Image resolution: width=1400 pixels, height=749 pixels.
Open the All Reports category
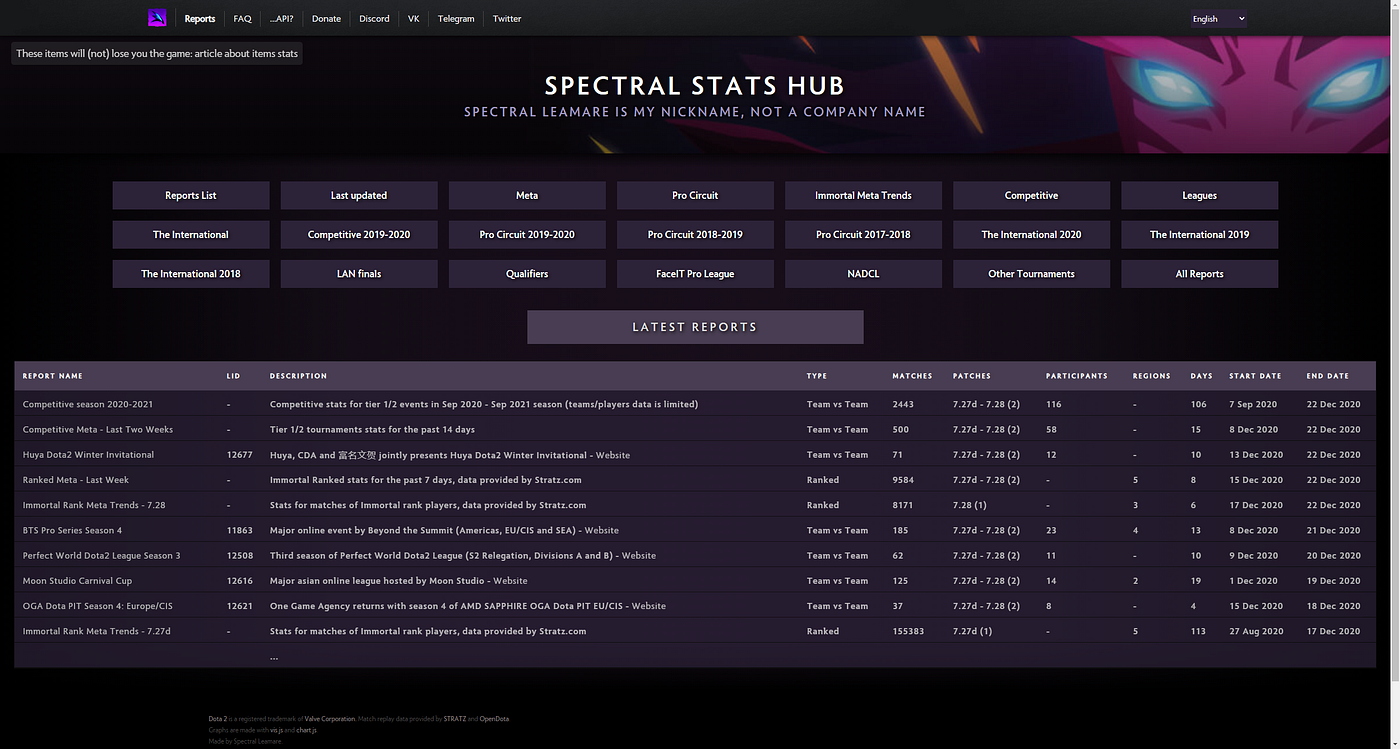pos(1199,273)
